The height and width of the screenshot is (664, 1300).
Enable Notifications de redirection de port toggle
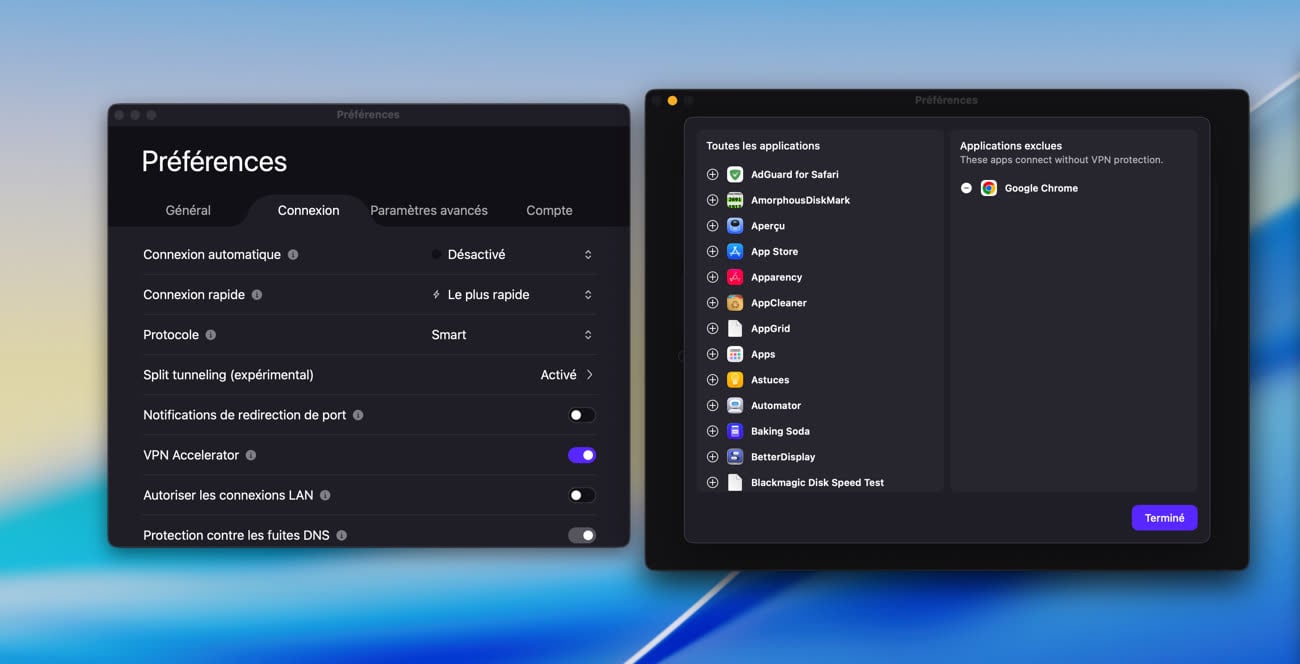tap(581, 415)
